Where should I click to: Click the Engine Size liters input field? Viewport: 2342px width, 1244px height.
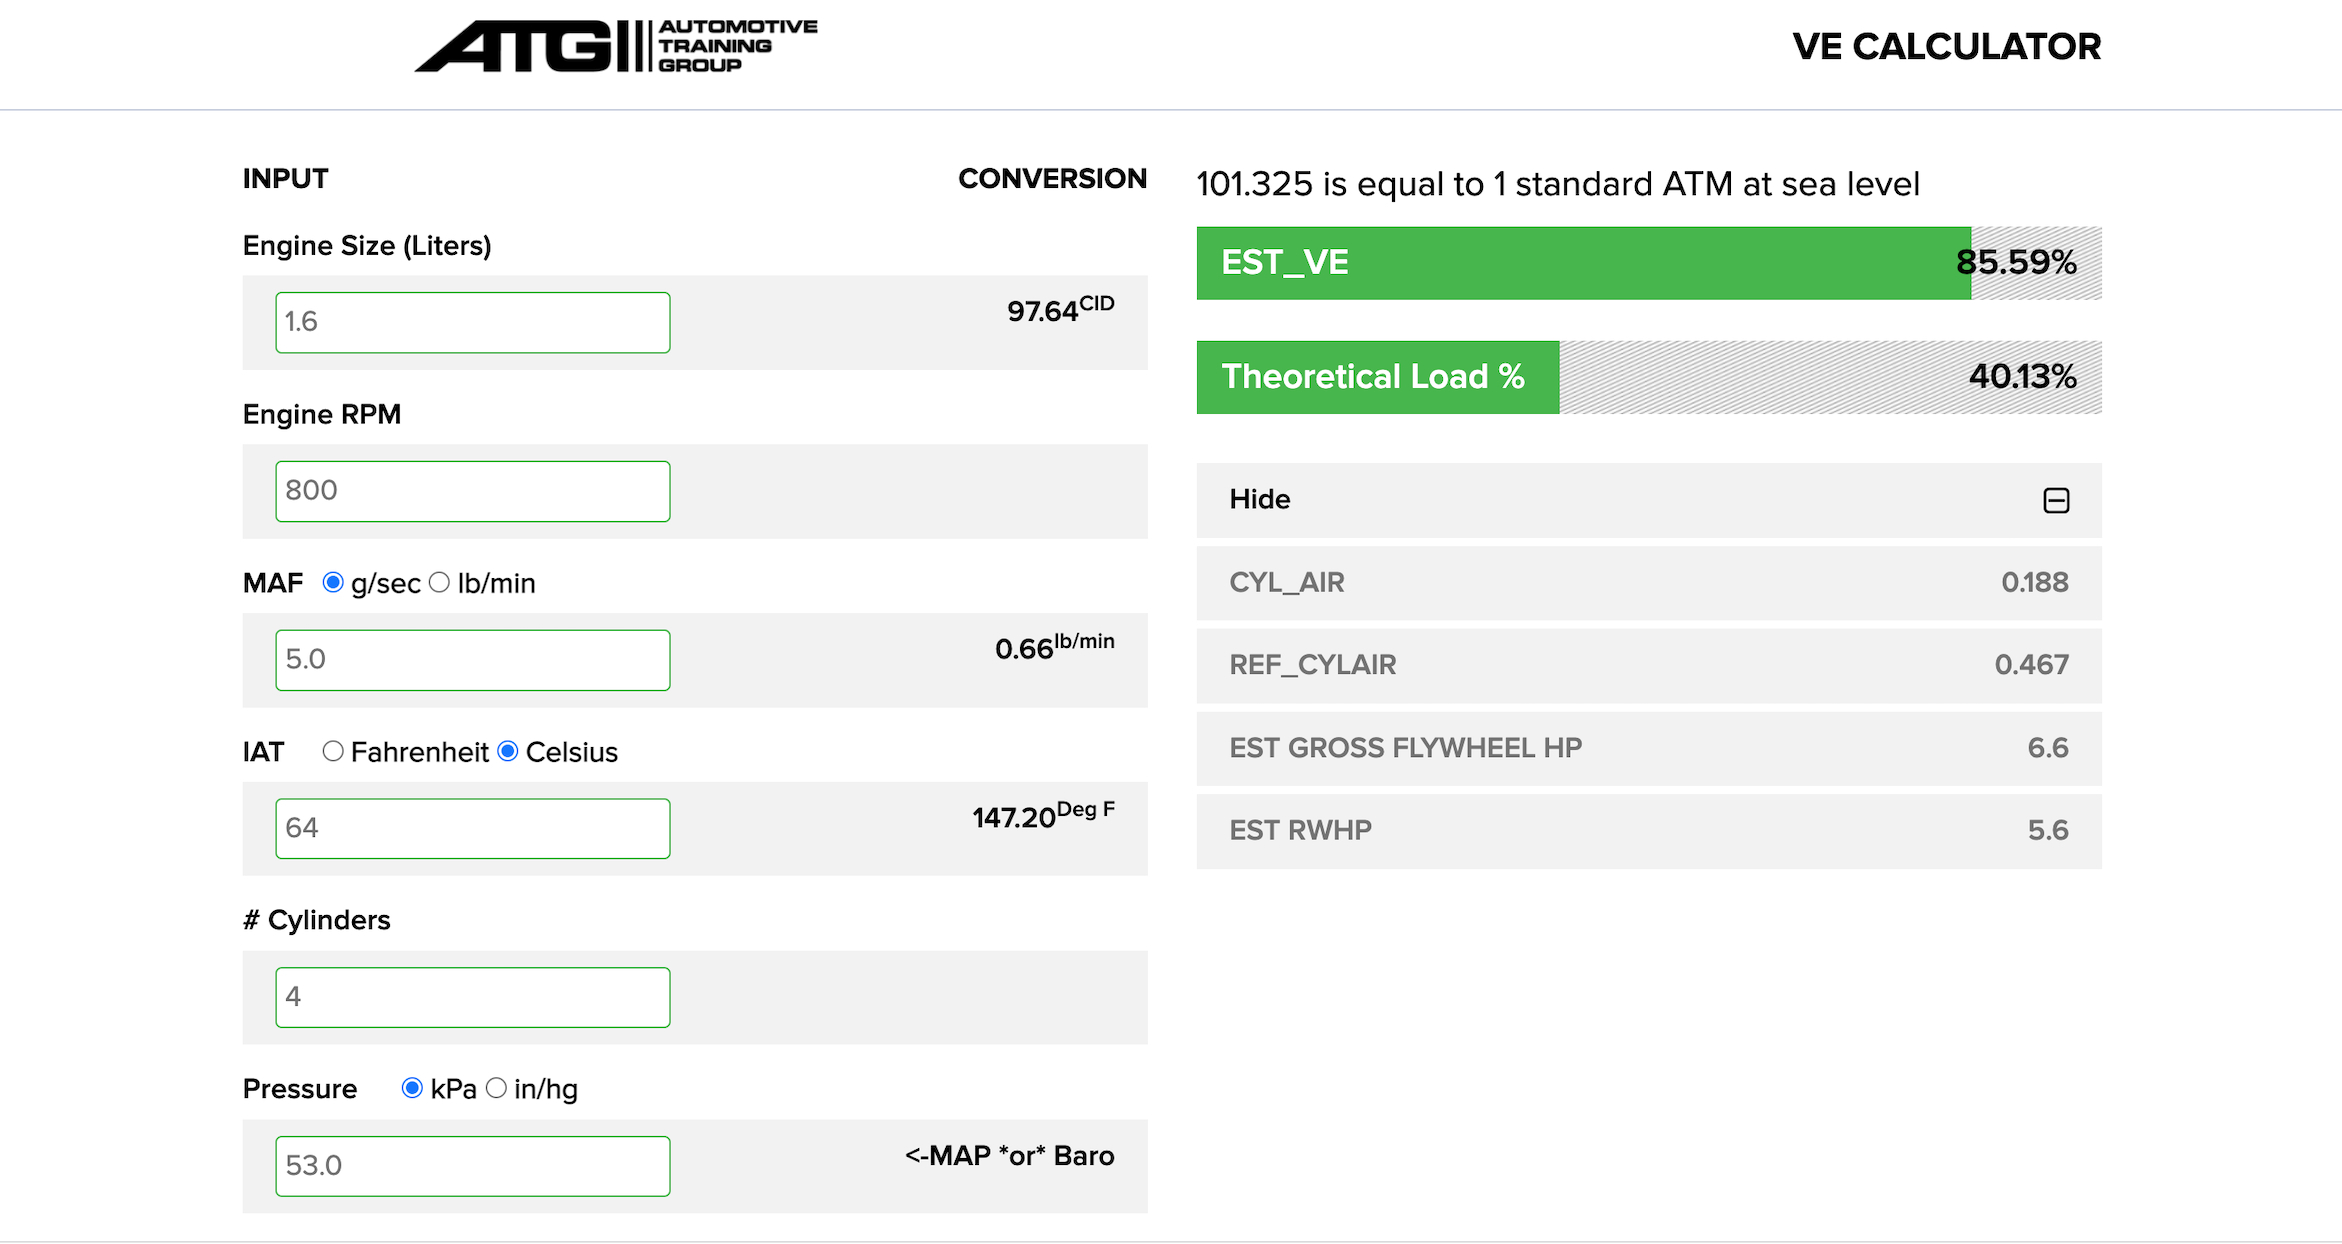[x=472, y=322]
